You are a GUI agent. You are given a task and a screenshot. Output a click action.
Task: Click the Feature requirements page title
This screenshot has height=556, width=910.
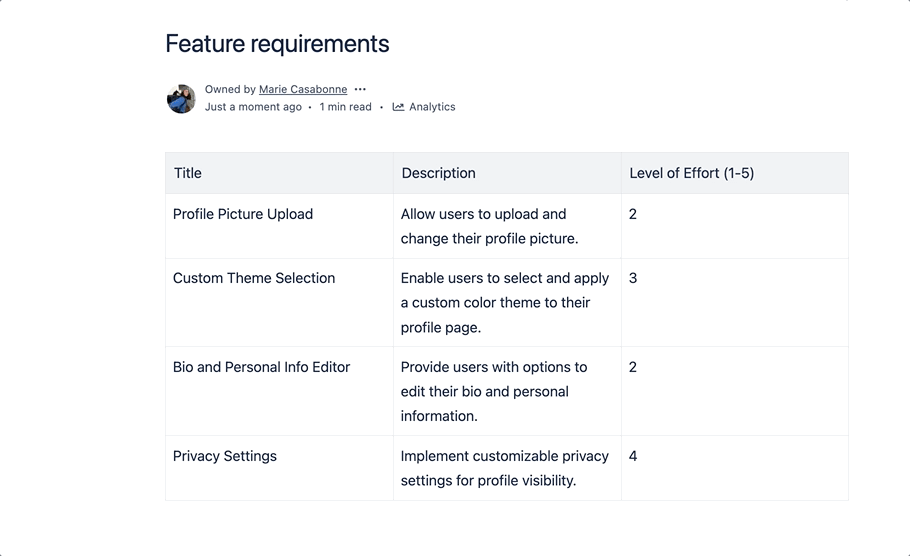277,44
